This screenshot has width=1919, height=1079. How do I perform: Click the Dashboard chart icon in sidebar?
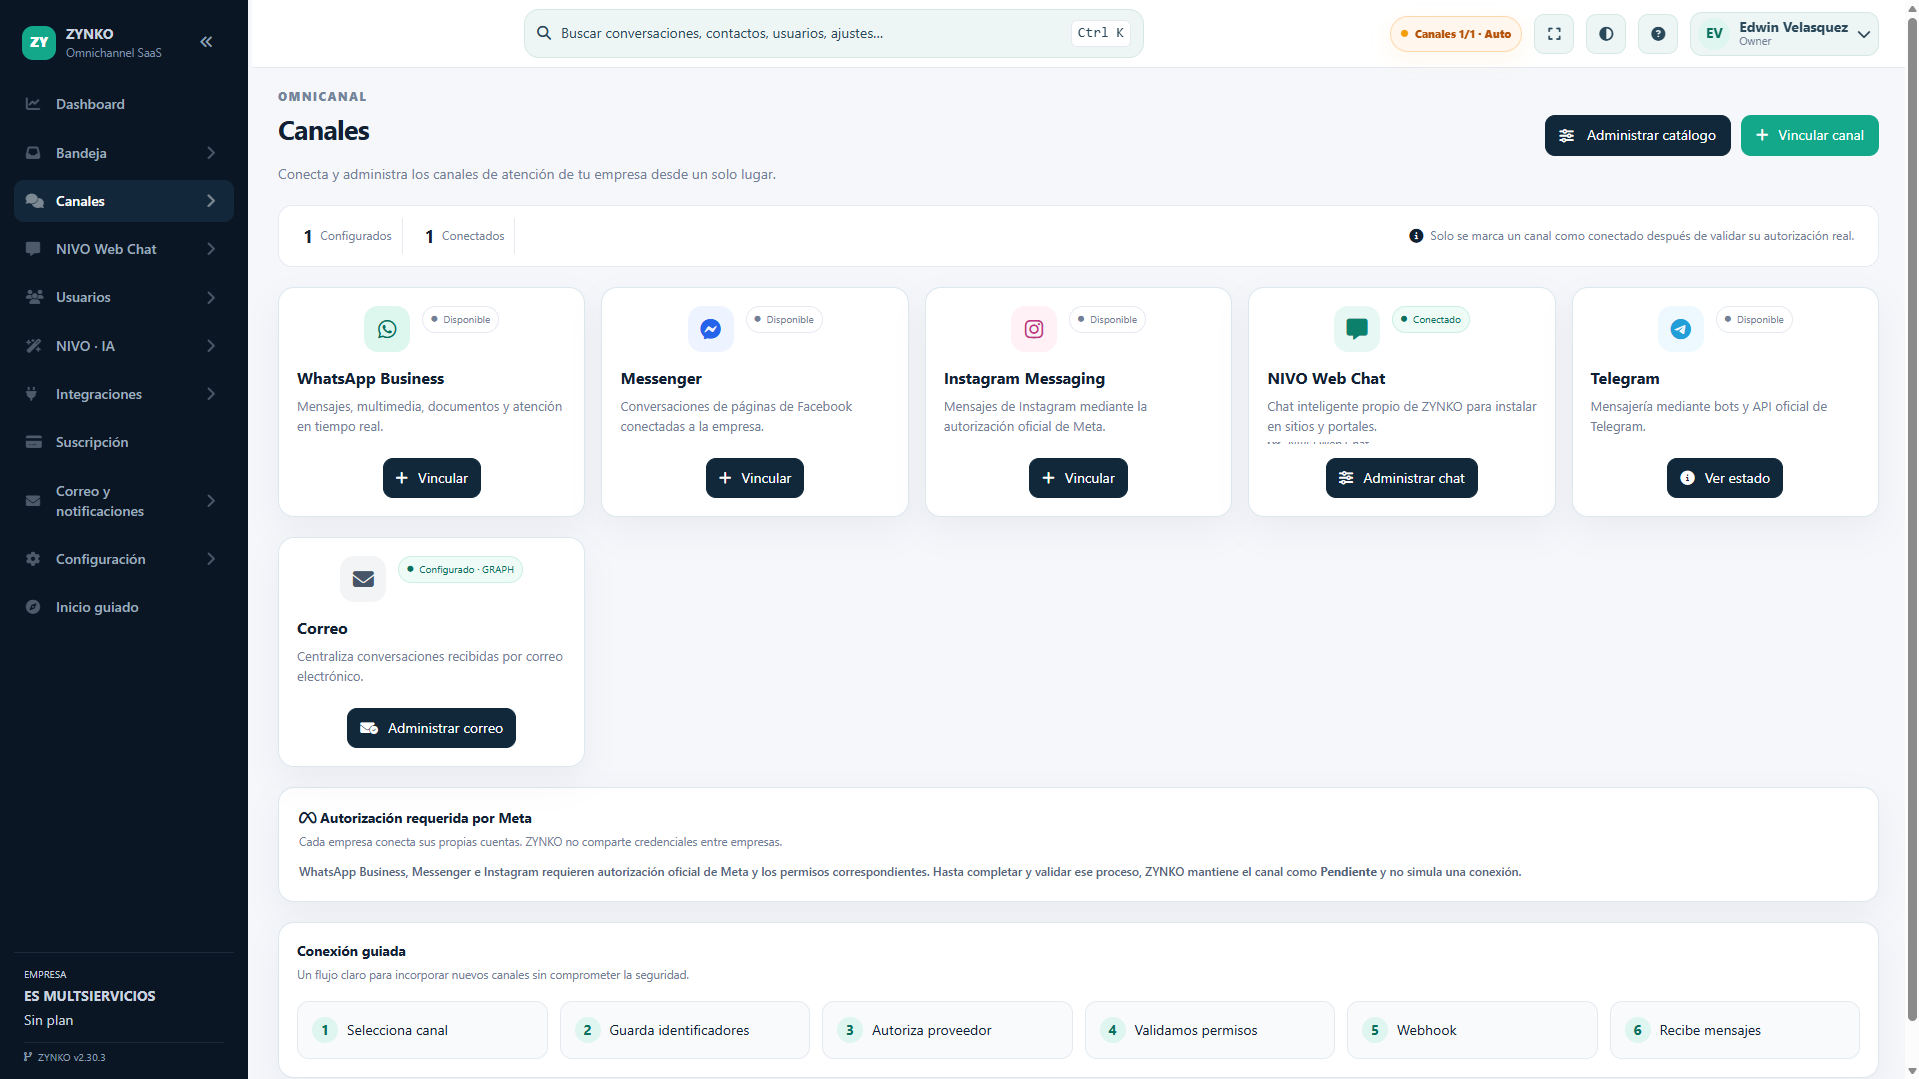tap(33, 104)
